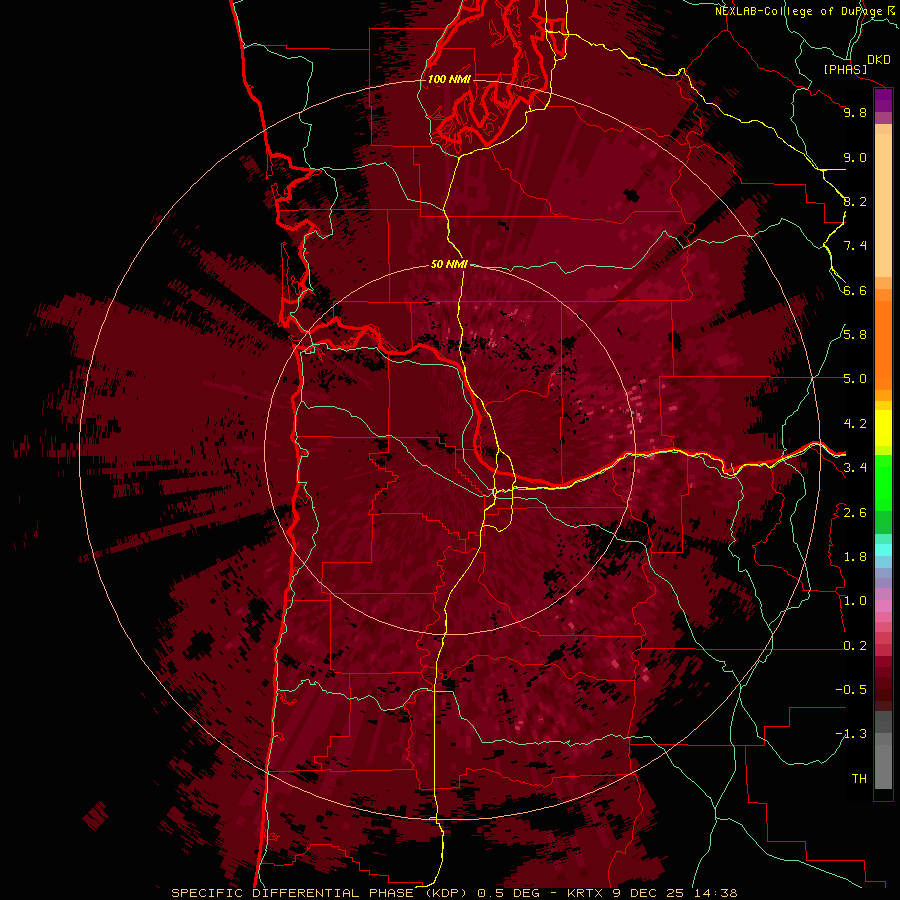
Task: Select the -0.5 scale value
Action: [851, 690]
